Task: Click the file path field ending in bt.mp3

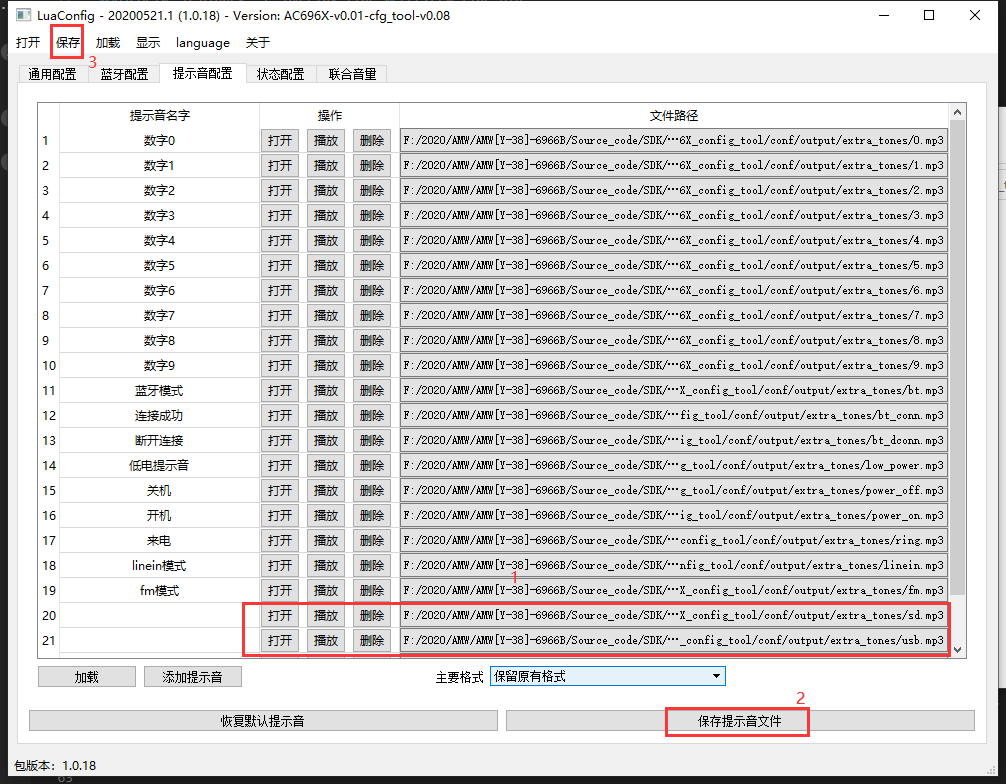Action: point(674,391)
